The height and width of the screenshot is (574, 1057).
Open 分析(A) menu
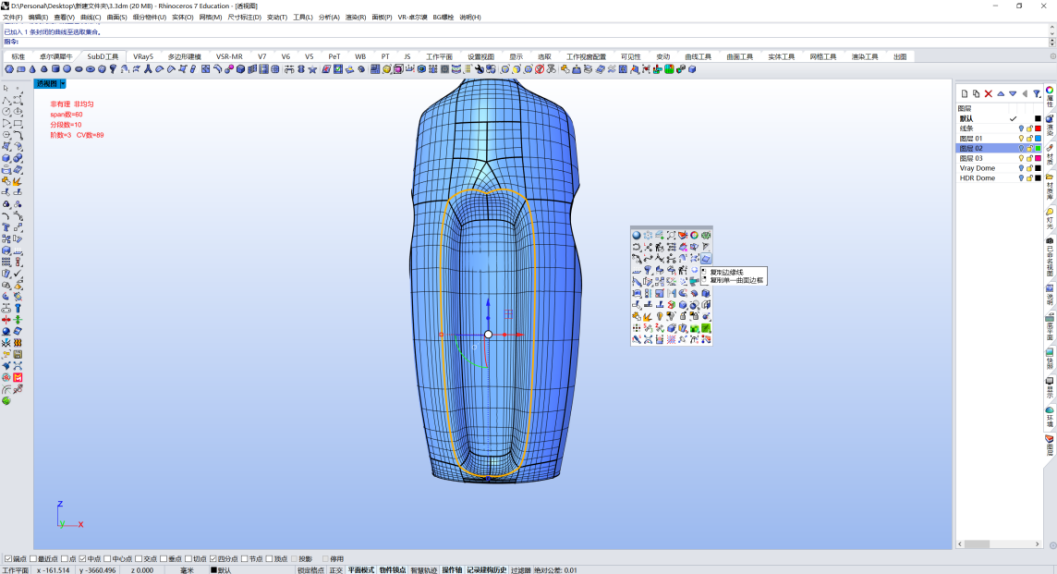(x=329, y=18)
